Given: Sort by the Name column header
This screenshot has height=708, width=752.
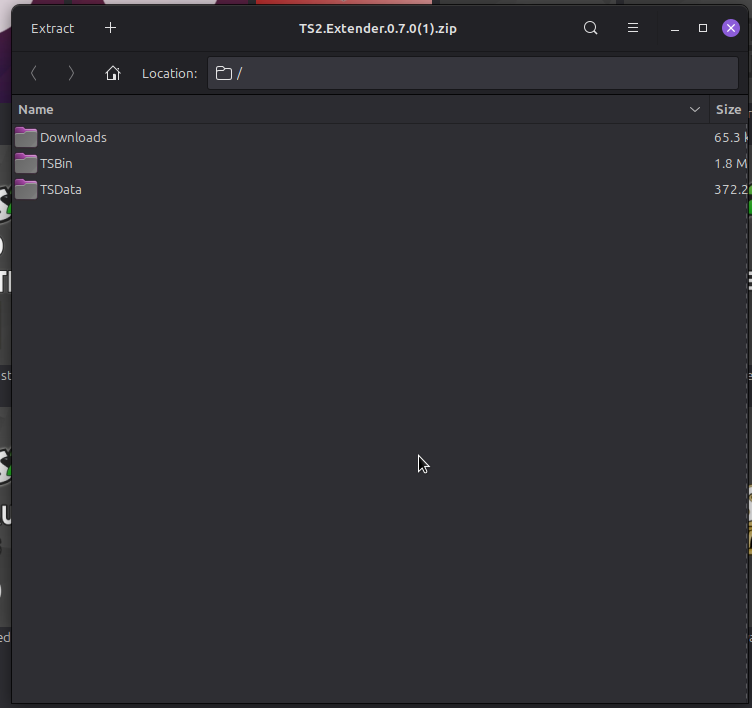Looking at the screenshot, I should [36, 109].
